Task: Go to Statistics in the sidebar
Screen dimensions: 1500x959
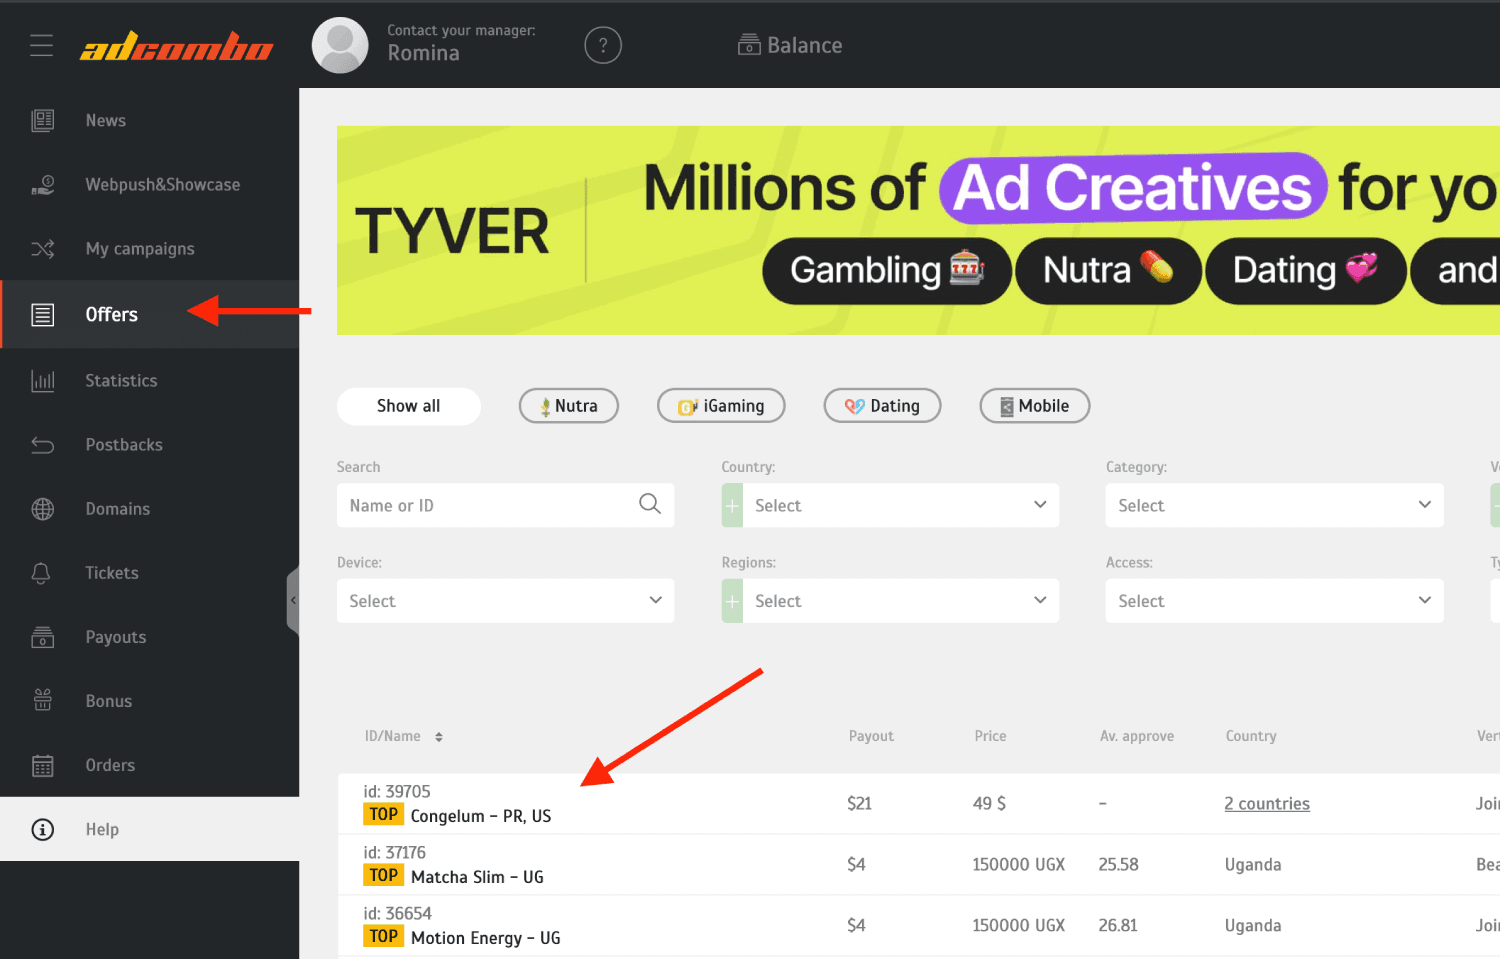Action: click(x=121, y=381)
